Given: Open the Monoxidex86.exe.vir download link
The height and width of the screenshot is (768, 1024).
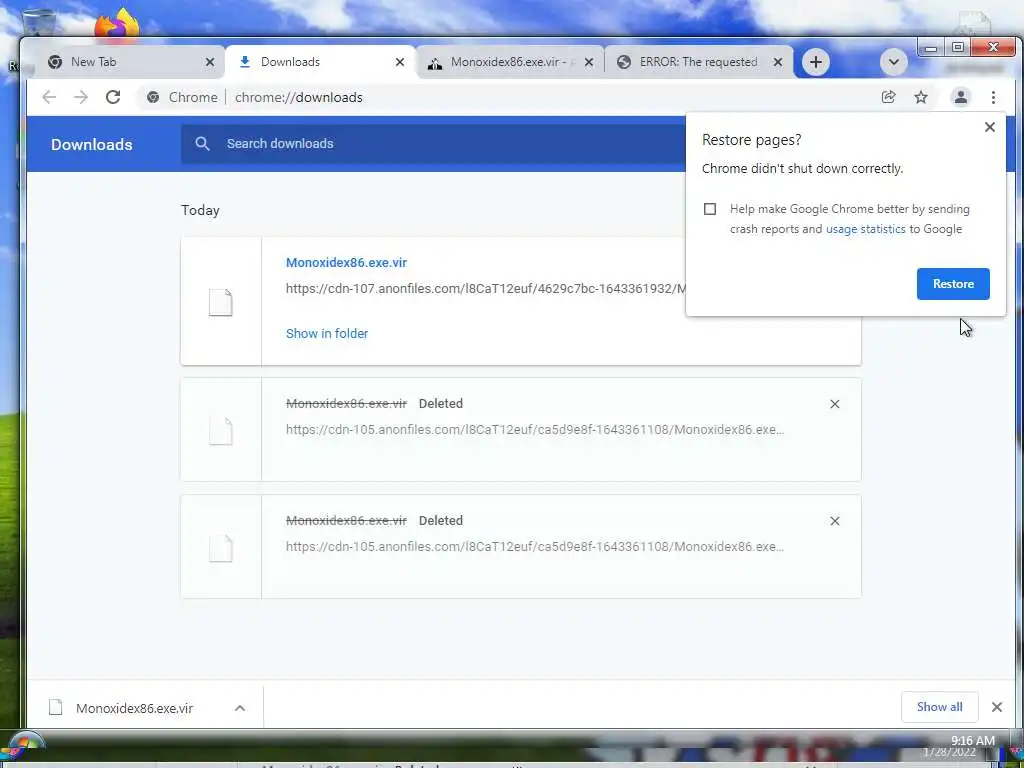Looking at the screenshot, I should (x=346, y=263).
